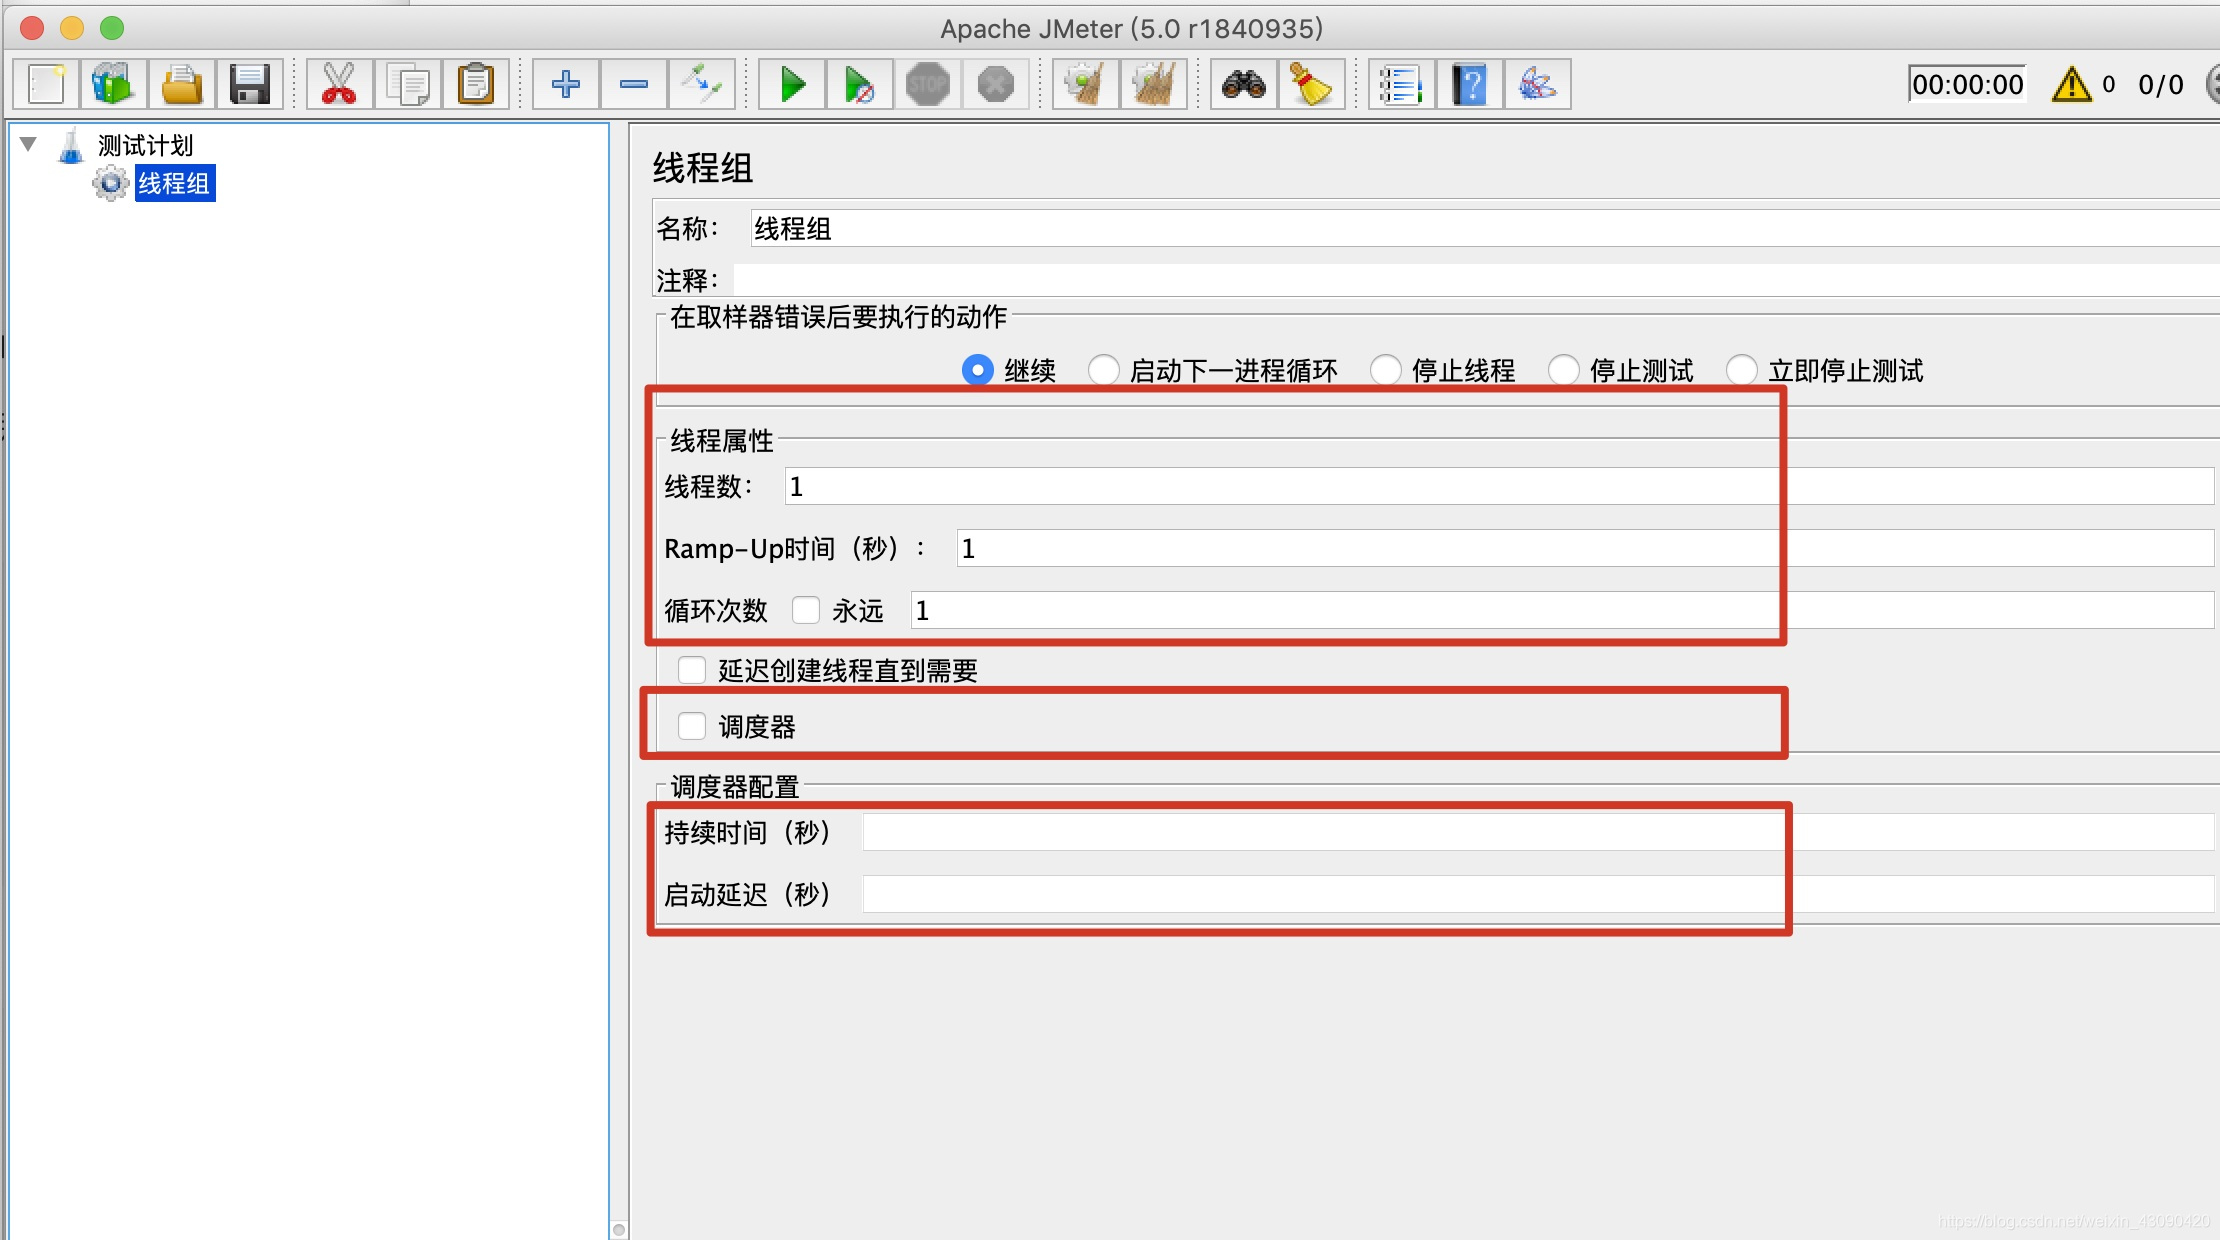Open Help question mark icon
Image resolution: width=2220 pixels, height=1240 pixels.
[1469, 84]
